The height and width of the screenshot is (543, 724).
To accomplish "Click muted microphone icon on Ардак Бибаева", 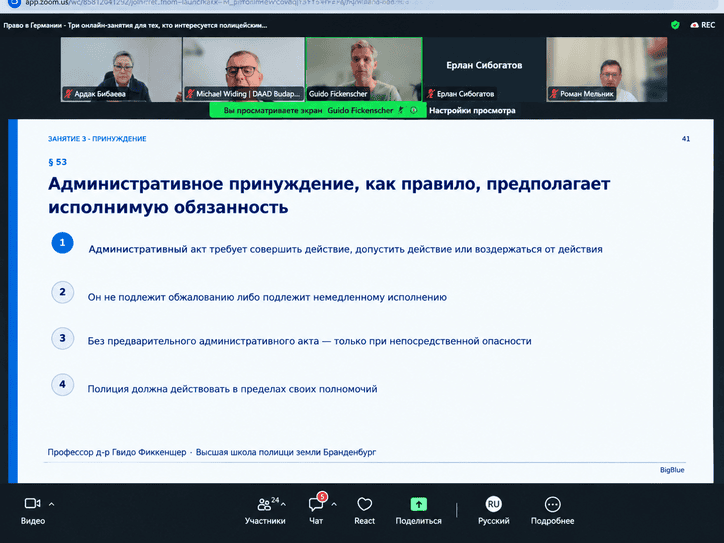I will 69,94.
